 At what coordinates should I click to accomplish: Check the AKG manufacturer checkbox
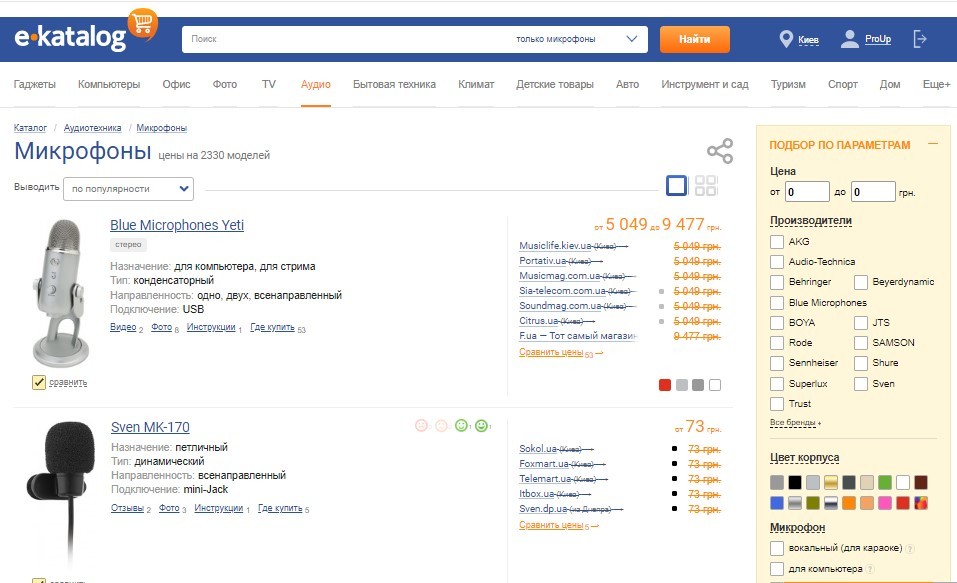point(776,242)
